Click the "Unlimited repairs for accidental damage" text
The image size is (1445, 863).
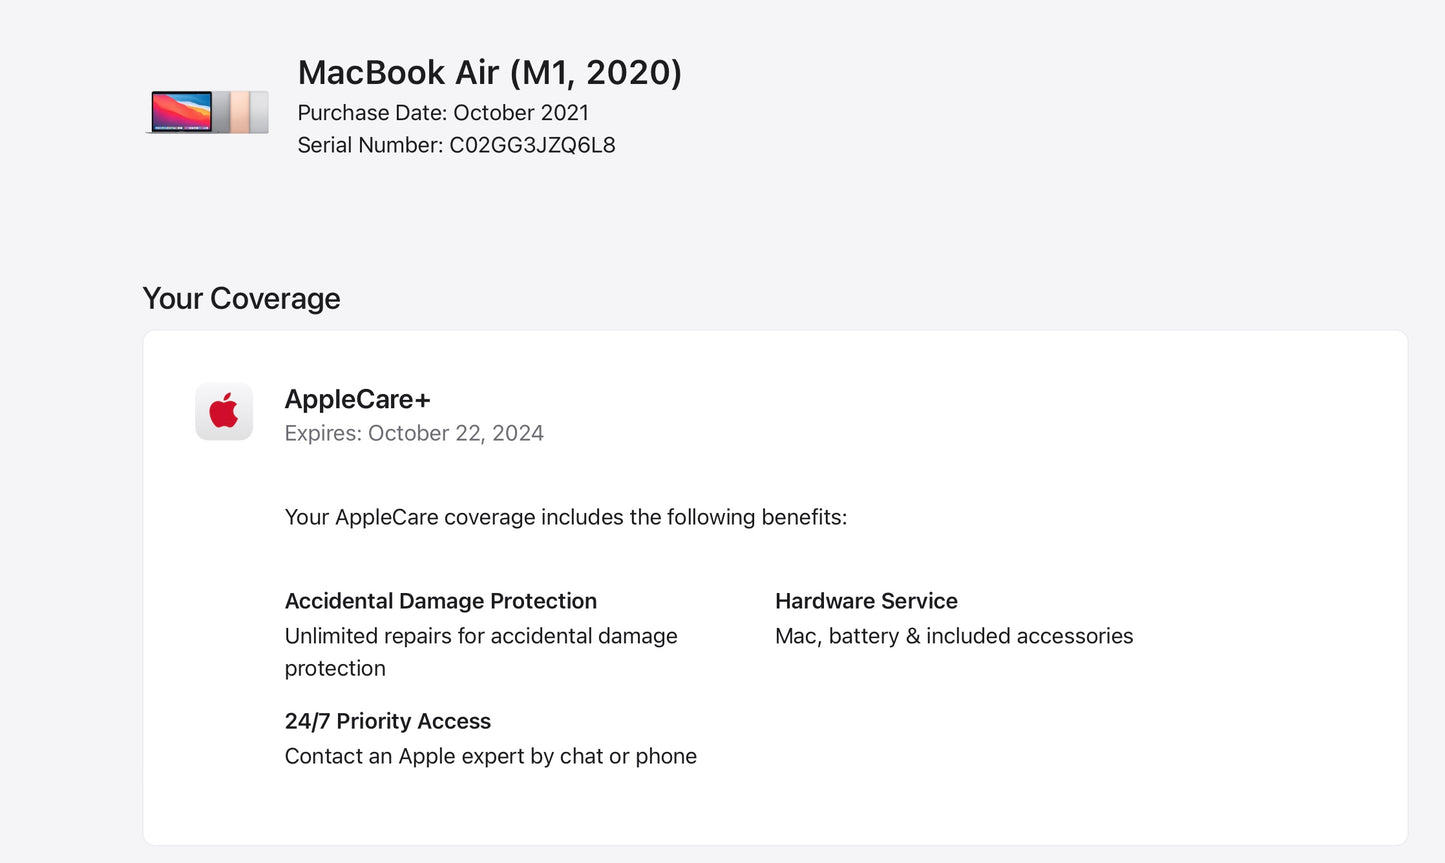[481, 636]
